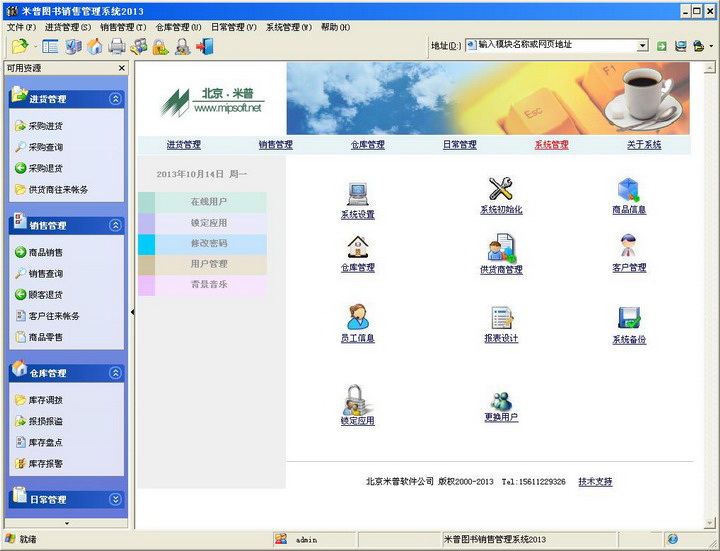The height and width of the screenshot is (551, 720).
Task: Click the 用户管理 button
Action: (x=202, y=264)
